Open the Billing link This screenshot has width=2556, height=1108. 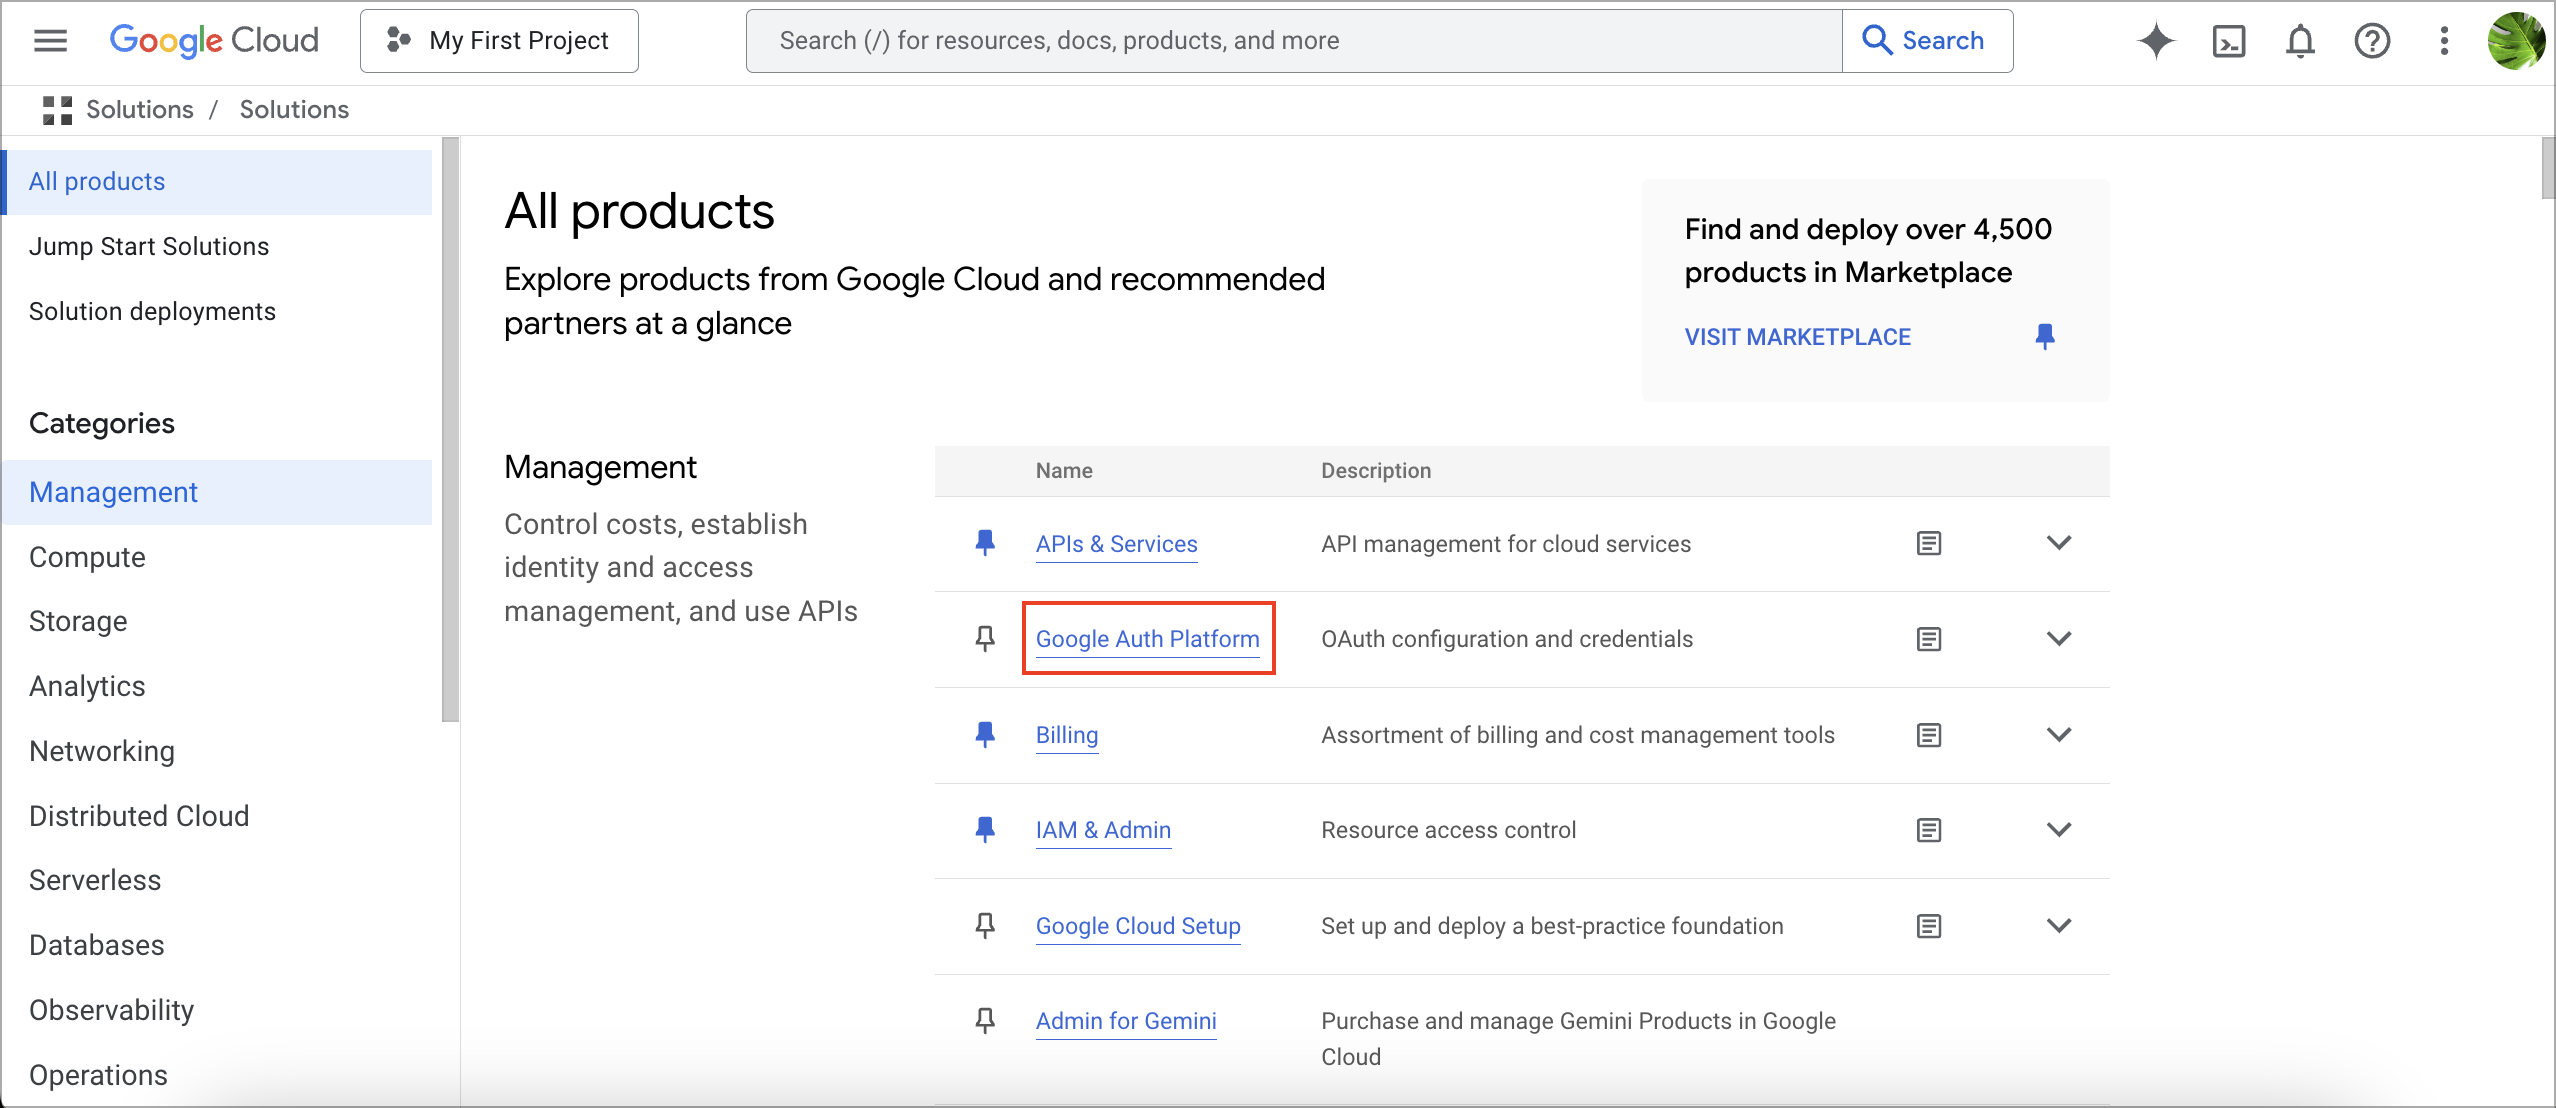click(1067, 735)
